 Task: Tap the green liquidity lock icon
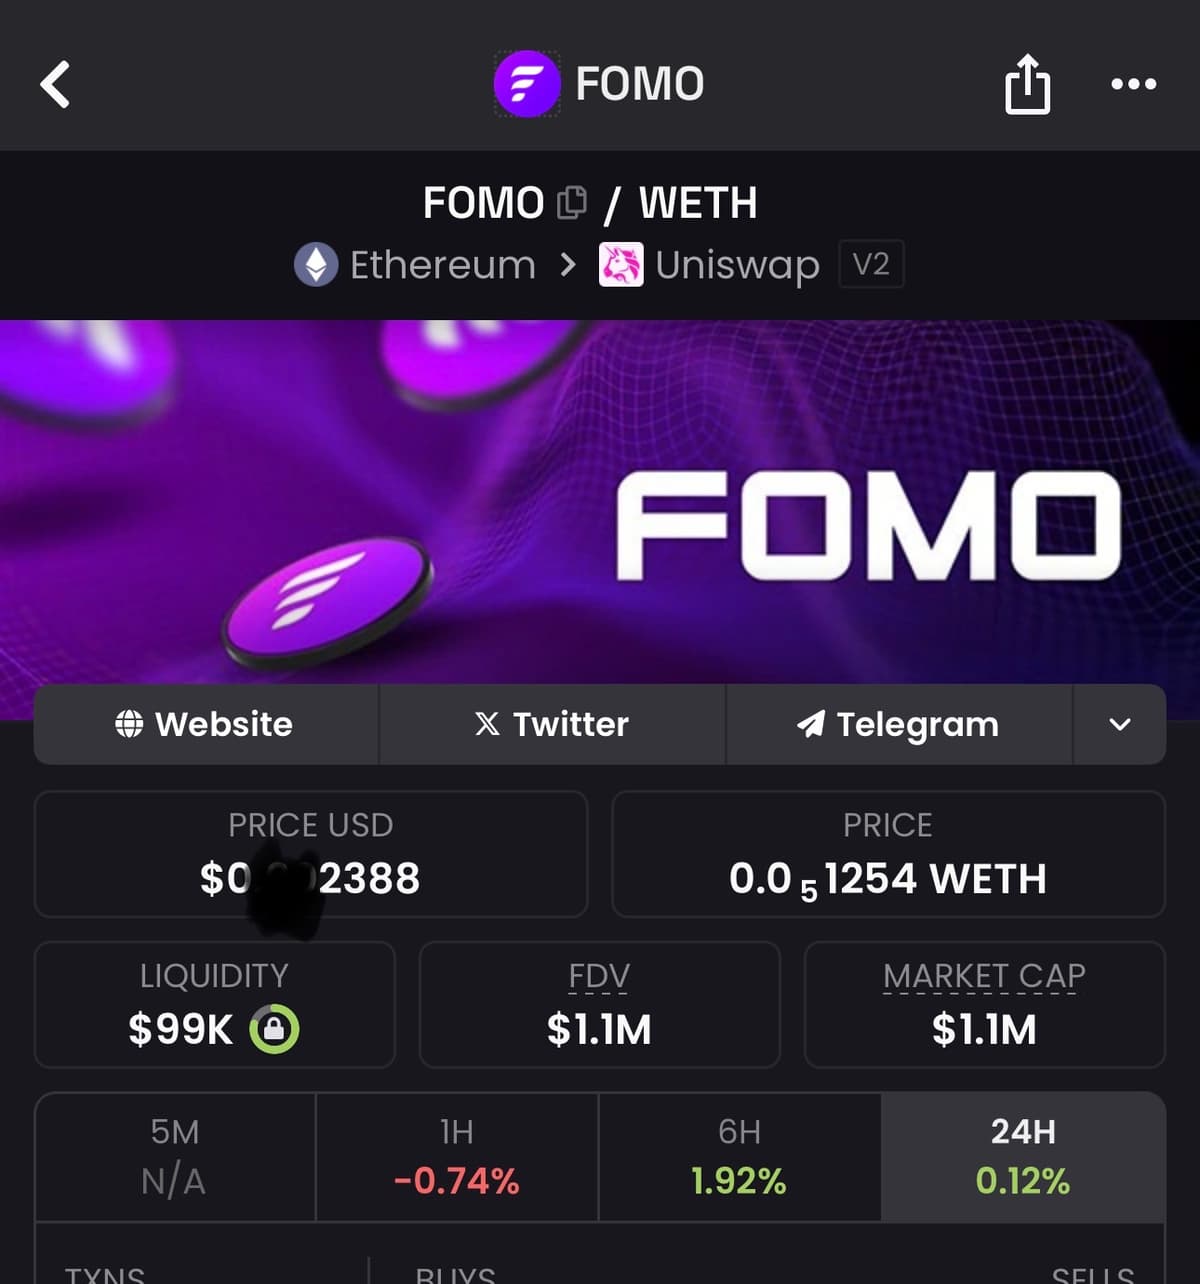(x=274, y=1029)
